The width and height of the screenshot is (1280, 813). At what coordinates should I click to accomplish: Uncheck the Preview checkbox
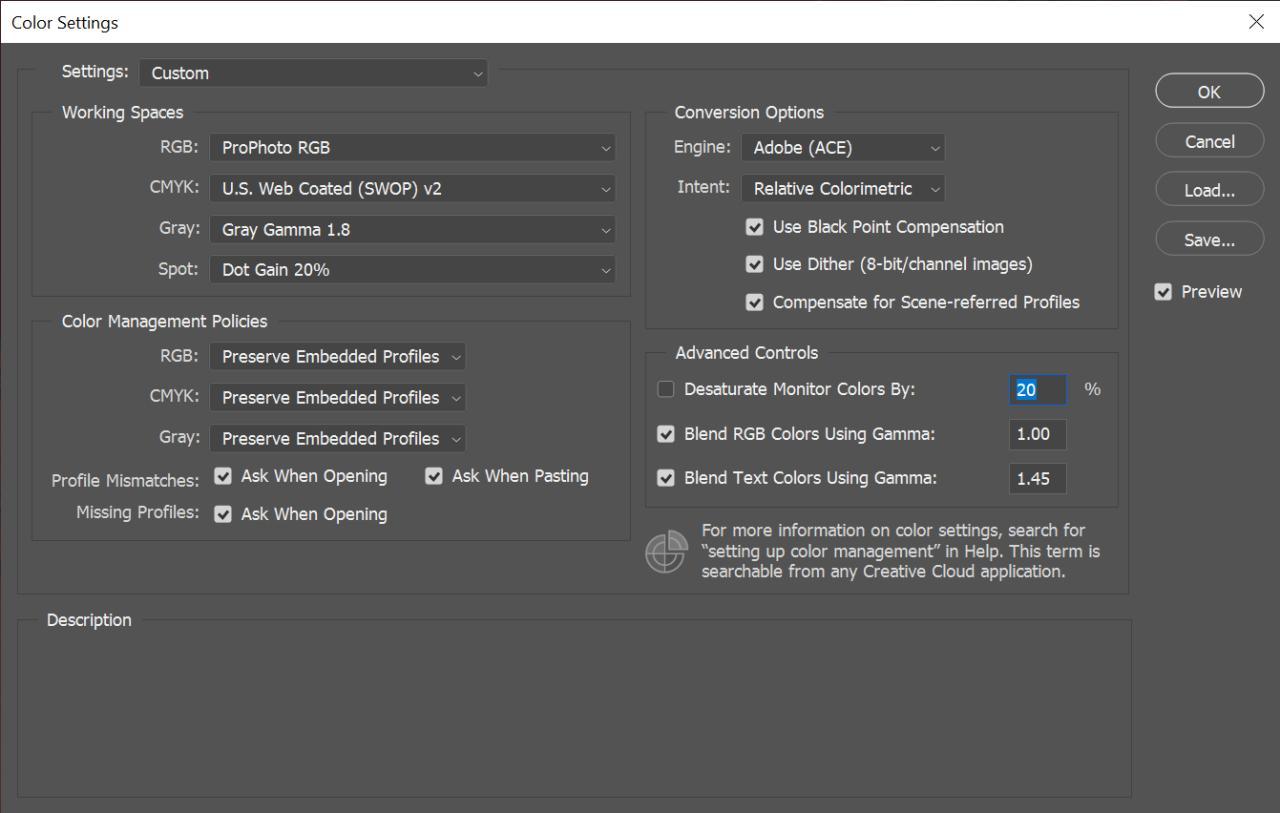[x=1163, y=292]
